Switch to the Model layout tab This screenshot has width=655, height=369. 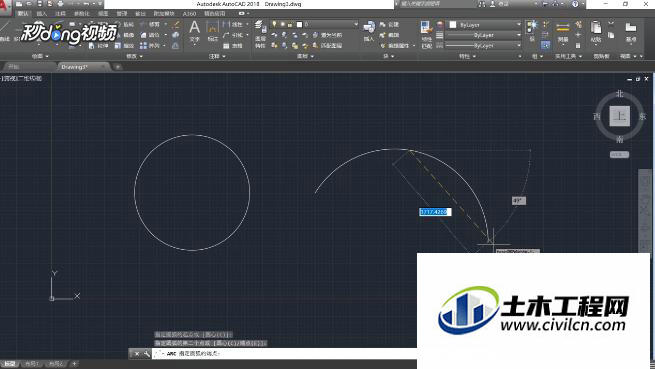coord(9,364)
